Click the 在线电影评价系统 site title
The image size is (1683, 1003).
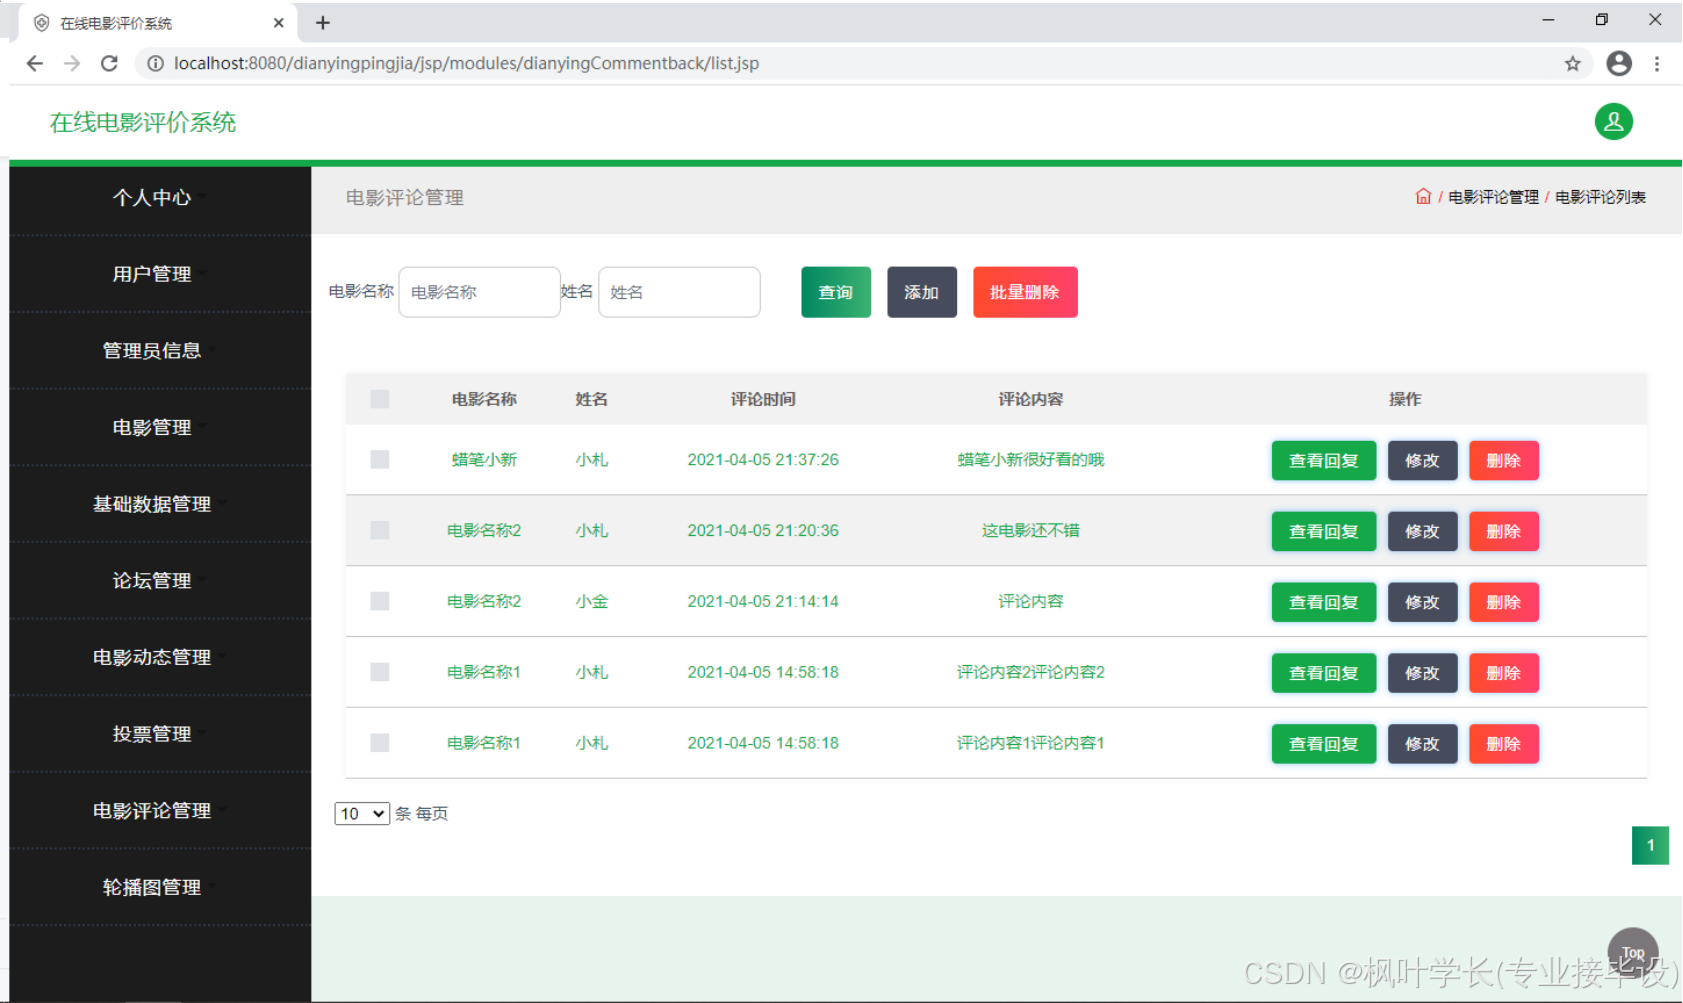[x=143, y=122]
